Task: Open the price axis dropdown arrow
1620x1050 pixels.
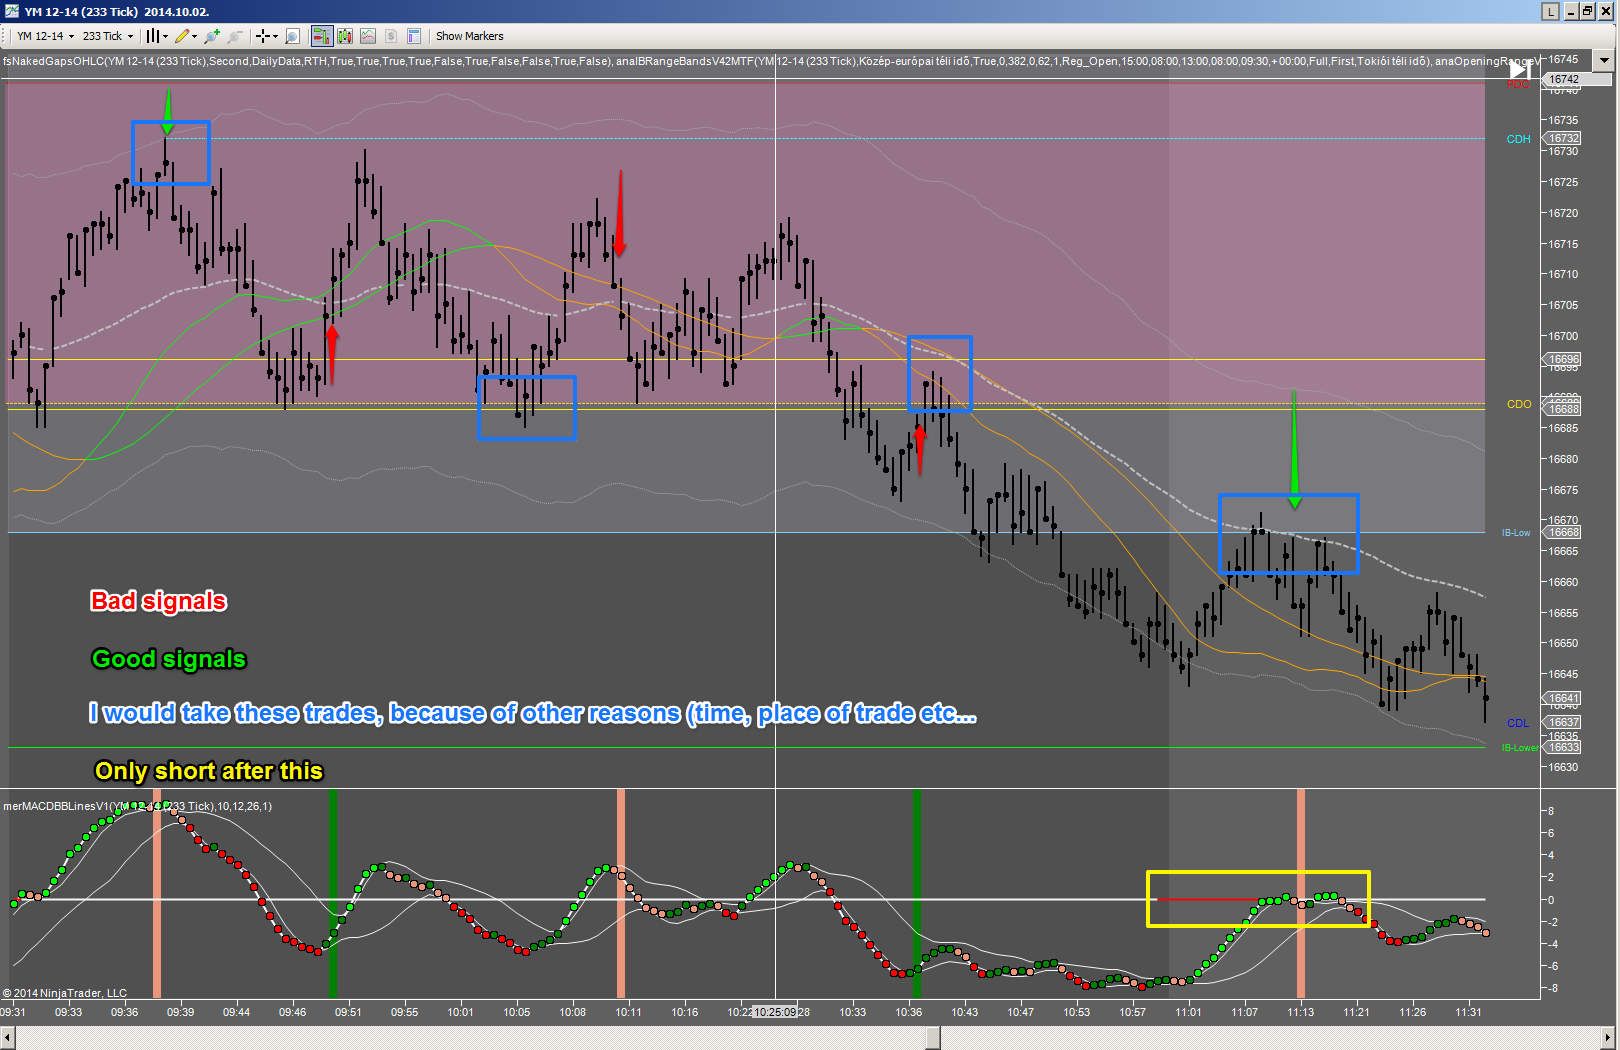Action: pyautogui.click(x=1605, y=60)
